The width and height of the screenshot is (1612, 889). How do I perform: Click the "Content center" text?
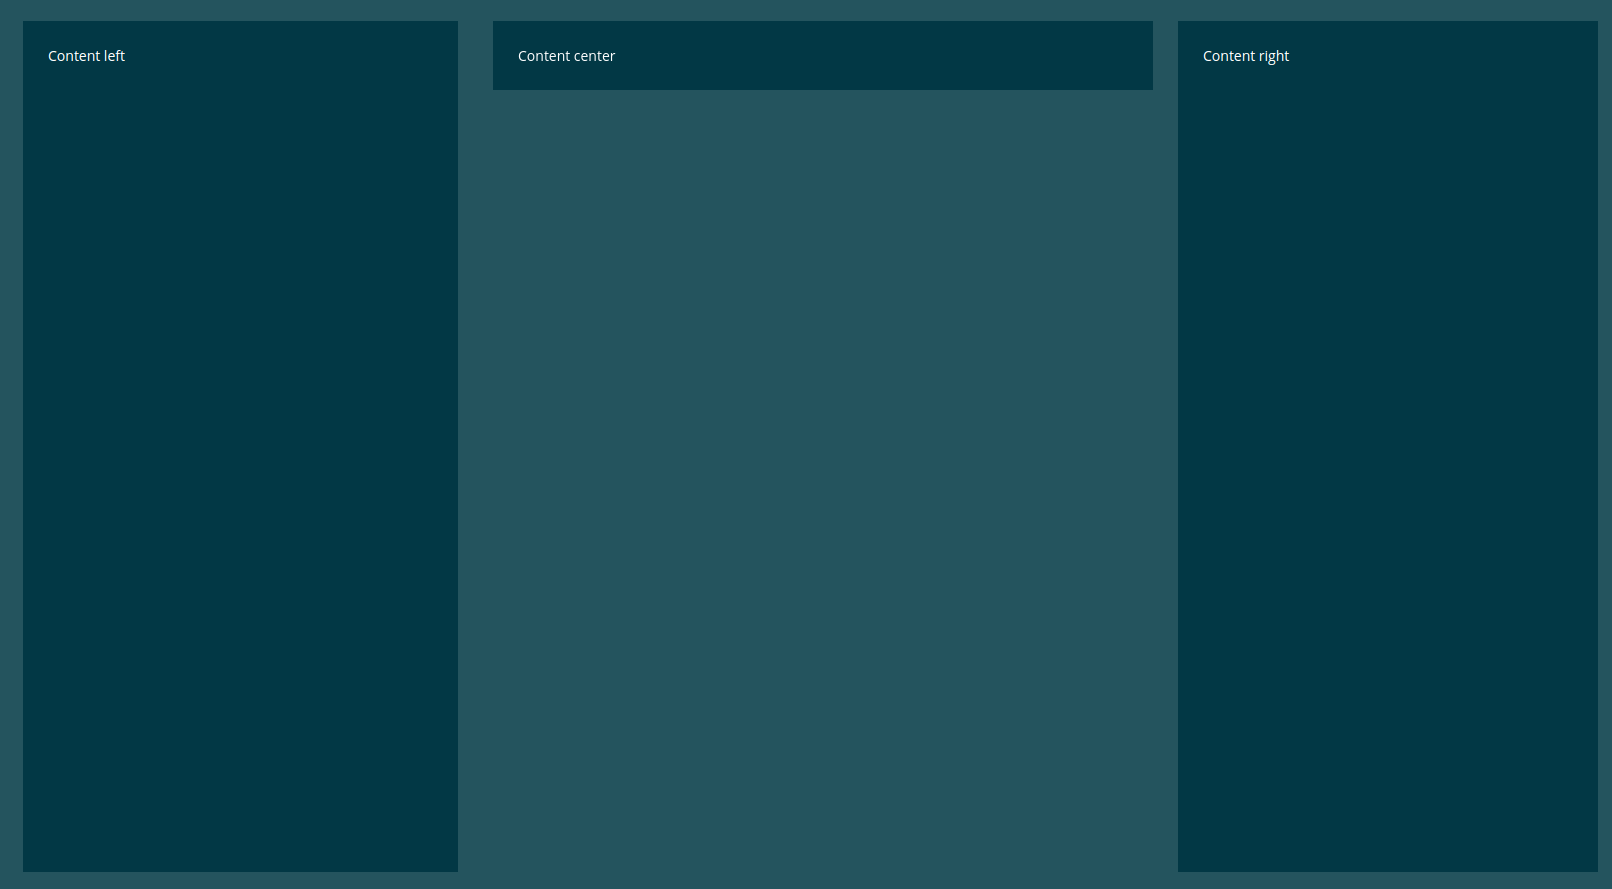[566, 56]
